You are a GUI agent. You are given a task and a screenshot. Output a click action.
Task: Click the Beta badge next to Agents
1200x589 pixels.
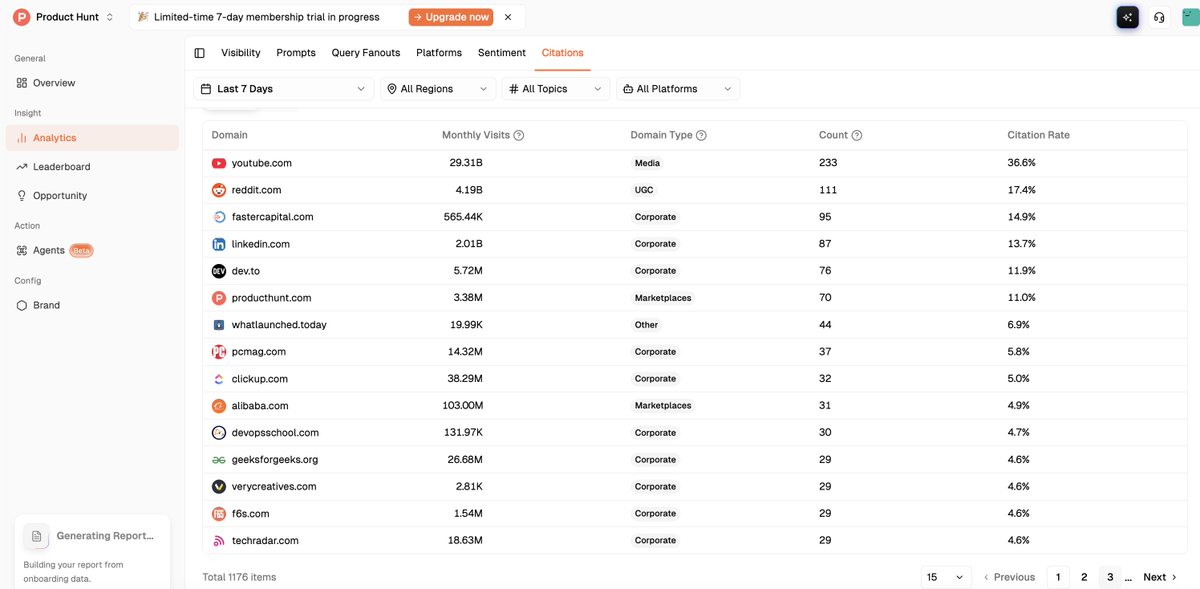click(81, 251)
